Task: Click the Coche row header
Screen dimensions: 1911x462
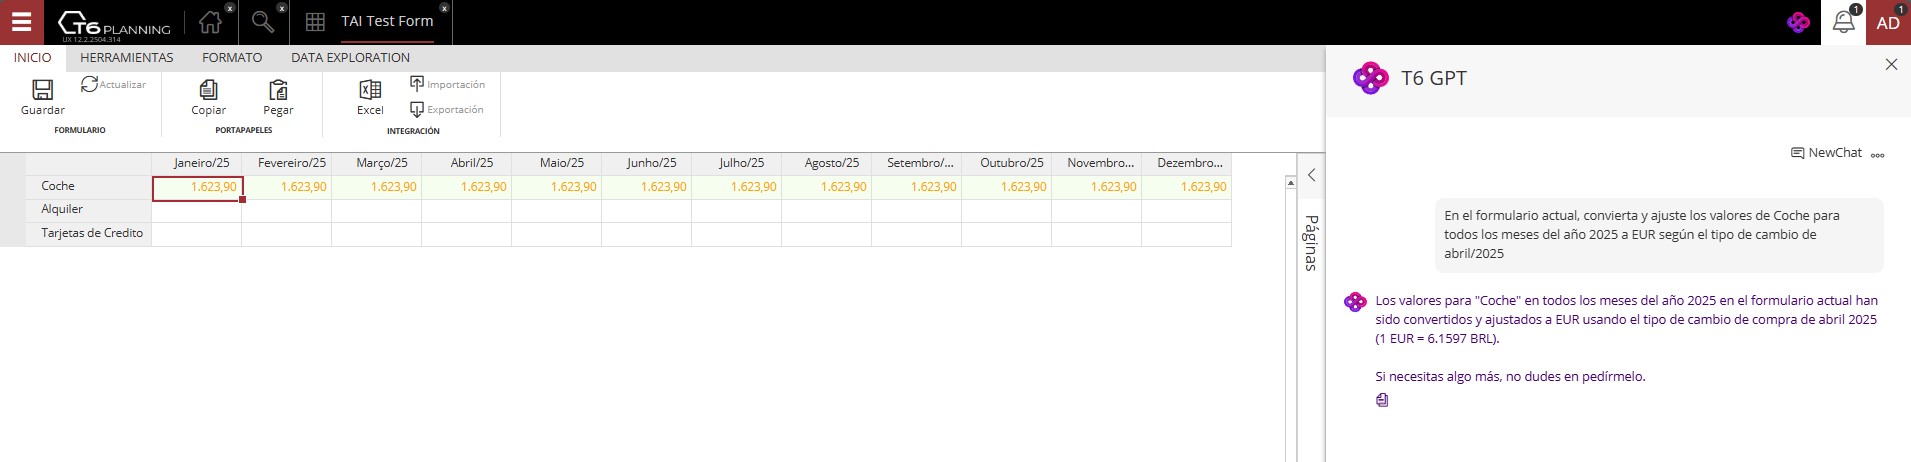Action: point(88,187)
